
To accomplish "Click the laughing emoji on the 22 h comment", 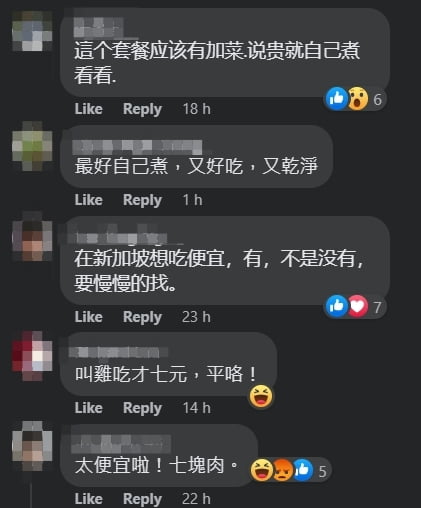I will click(x=262, y=470).
